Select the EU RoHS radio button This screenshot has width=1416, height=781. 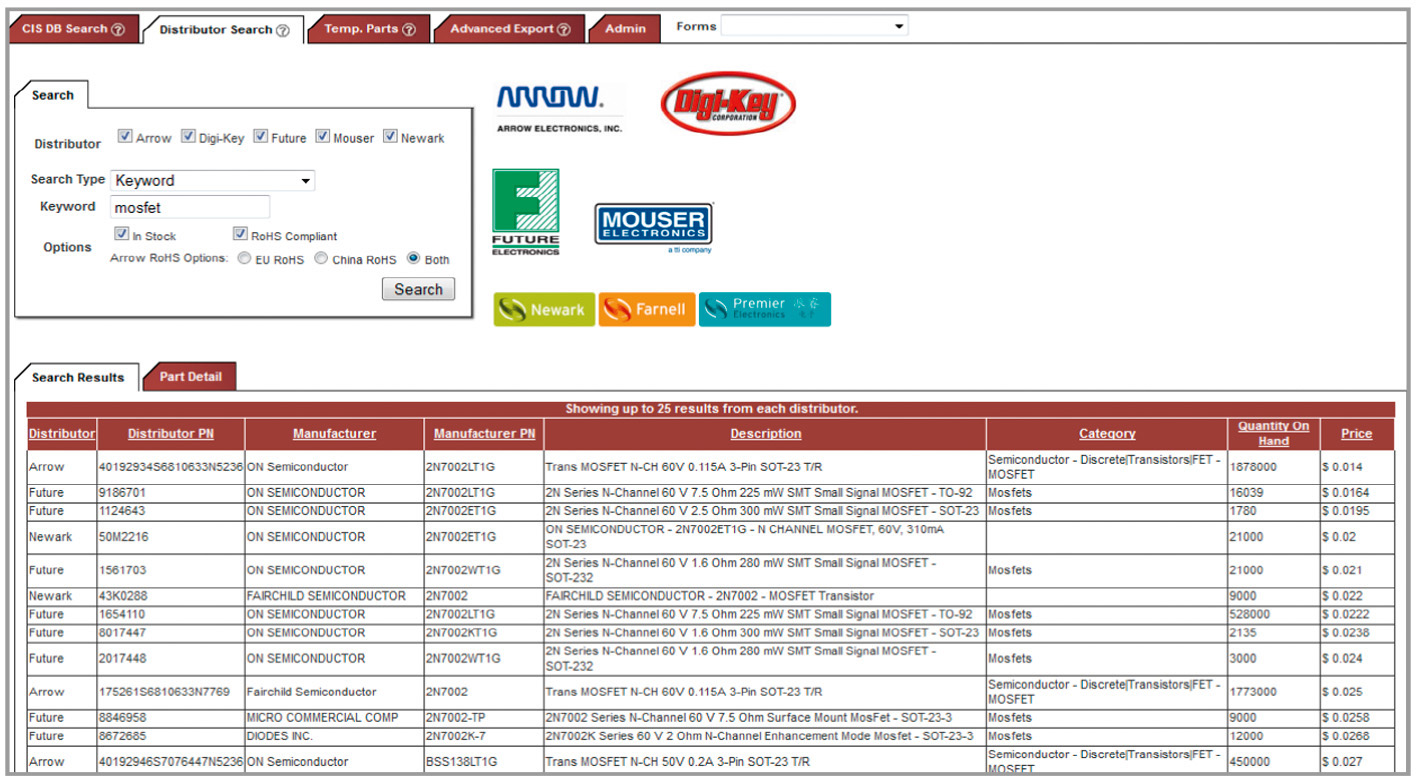pyautogui.click(x=244, y=258)
